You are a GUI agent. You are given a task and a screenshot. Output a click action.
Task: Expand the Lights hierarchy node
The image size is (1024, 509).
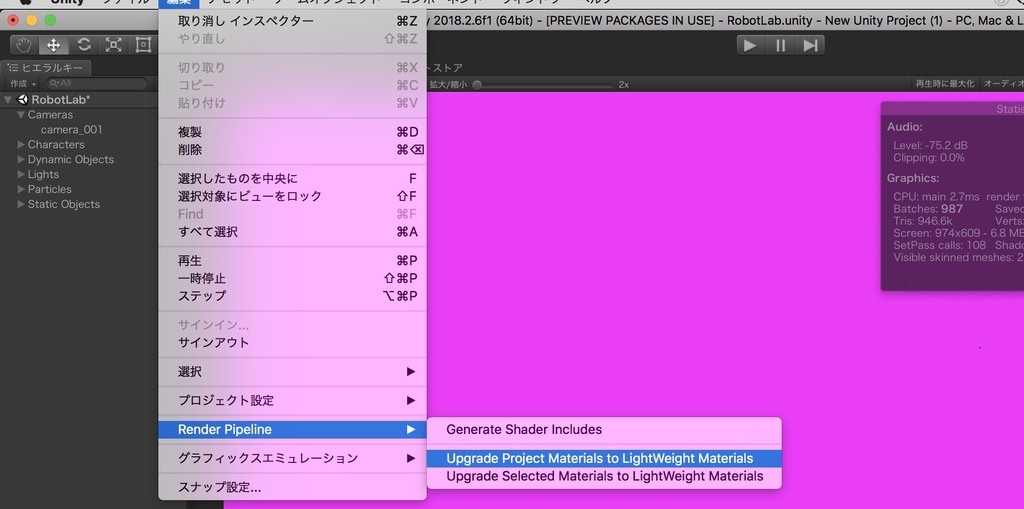(21, 174)
